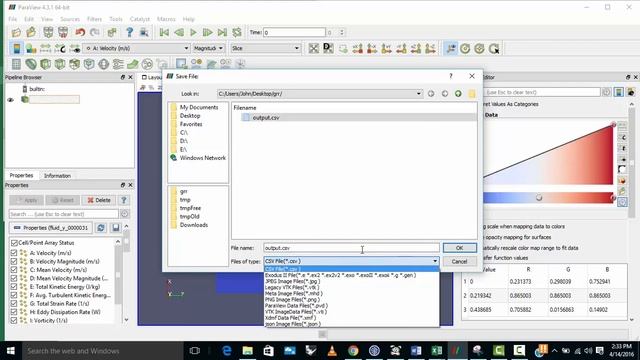640x360 pixels.
Task: Uncheck A: Velocity (m/s) array
Action: point(14,253)
